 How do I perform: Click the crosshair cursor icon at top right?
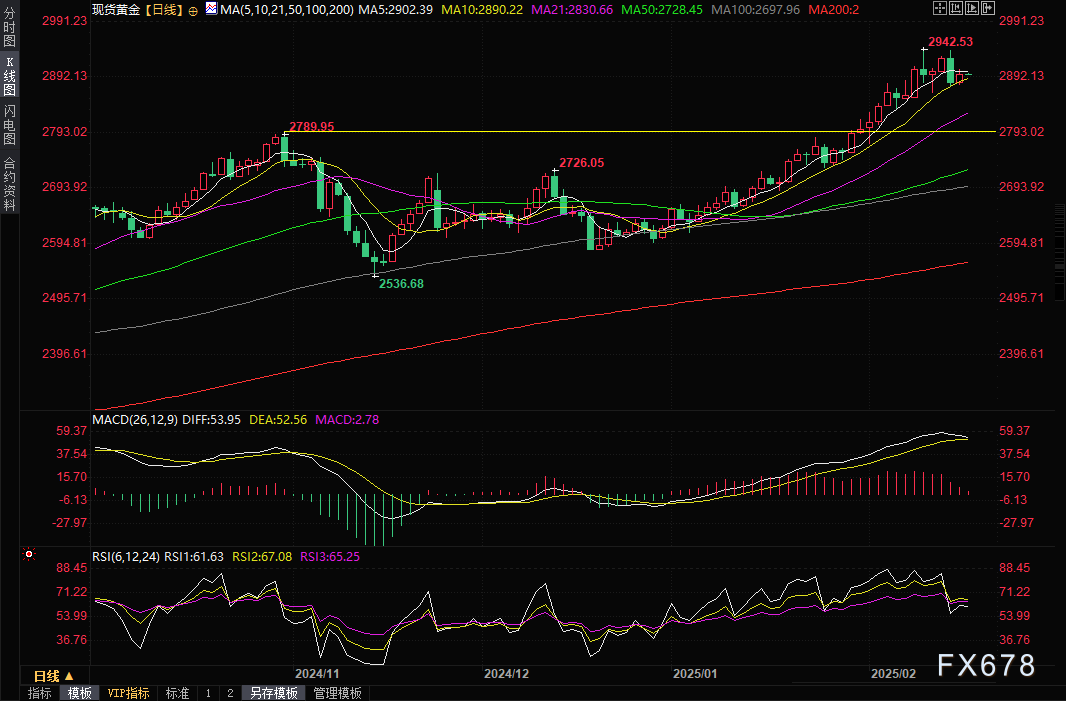(x=940, y=8)
